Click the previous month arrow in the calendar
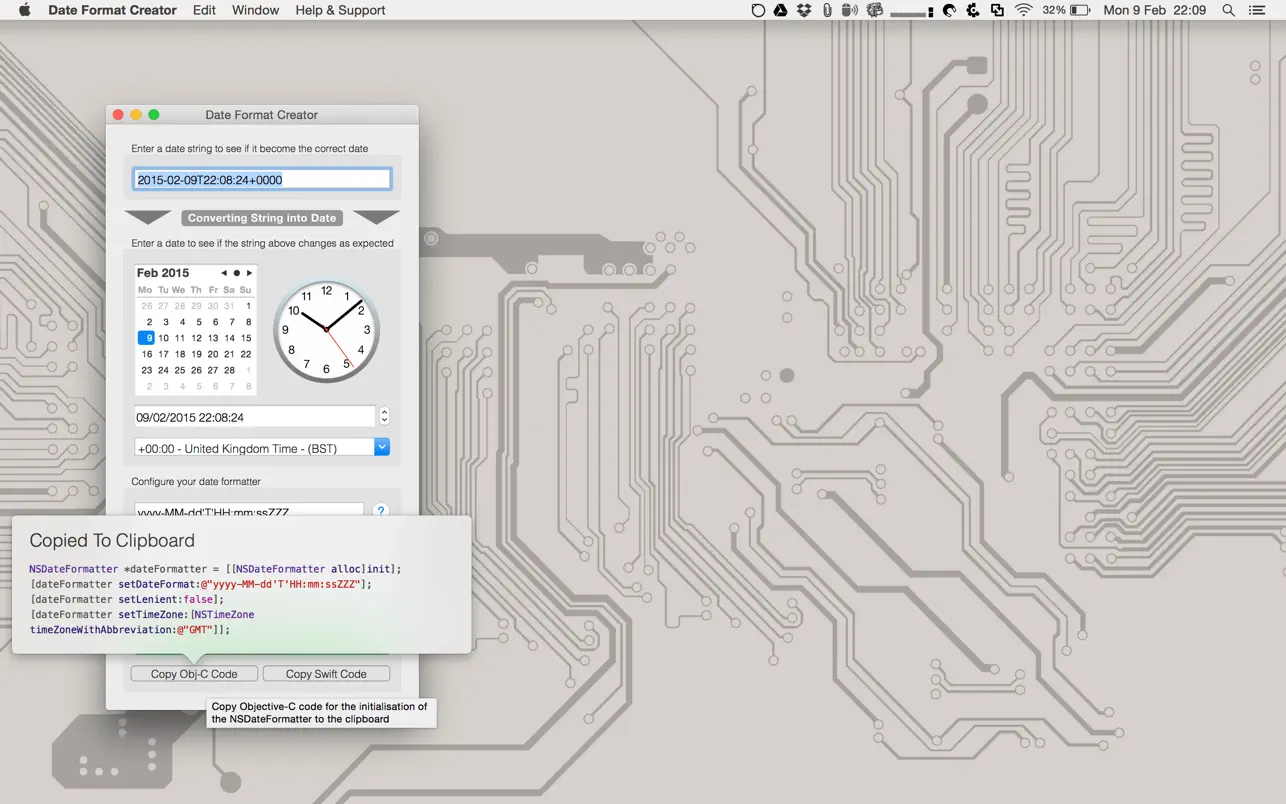The height and width of the screenshot is (804, 1286). pyautogui.click(x=224, y=272)
